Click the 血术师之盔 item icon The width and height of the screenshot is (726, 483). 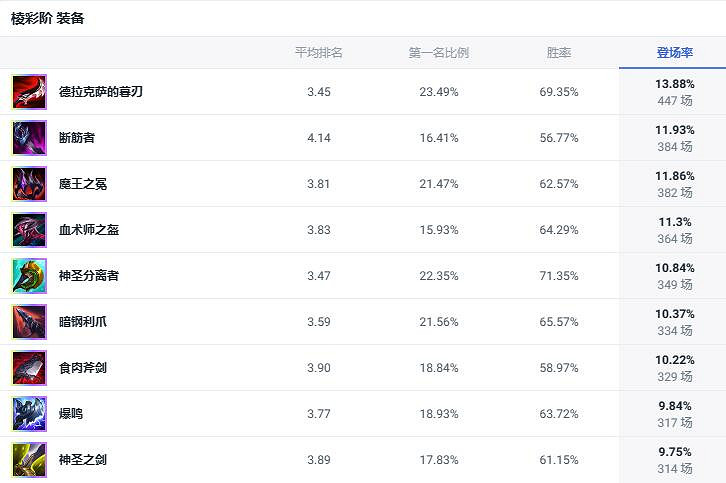coord(29,230)
